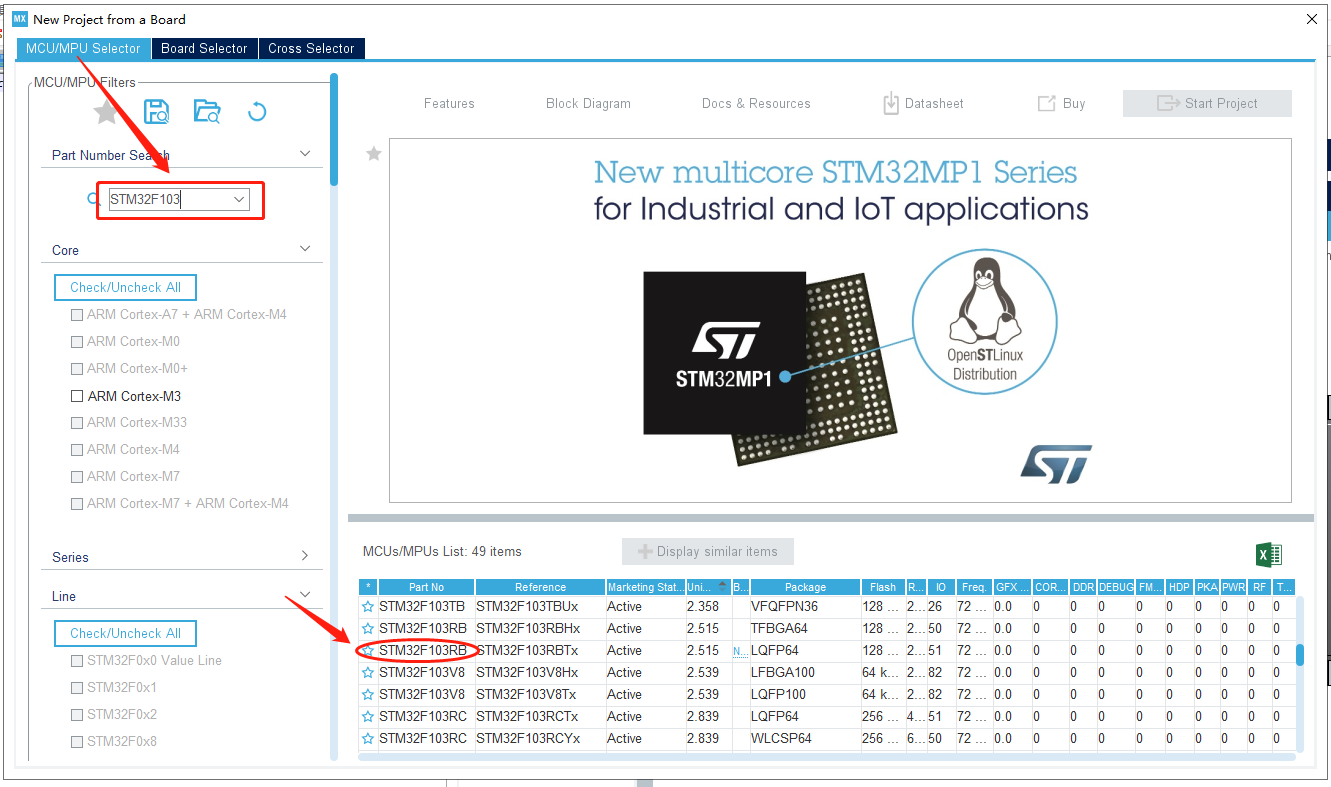Enable the ARM Cortex-M4 core filter
Image resolution: width=1331 pixels, height=787 pixels.
[77, 449]
